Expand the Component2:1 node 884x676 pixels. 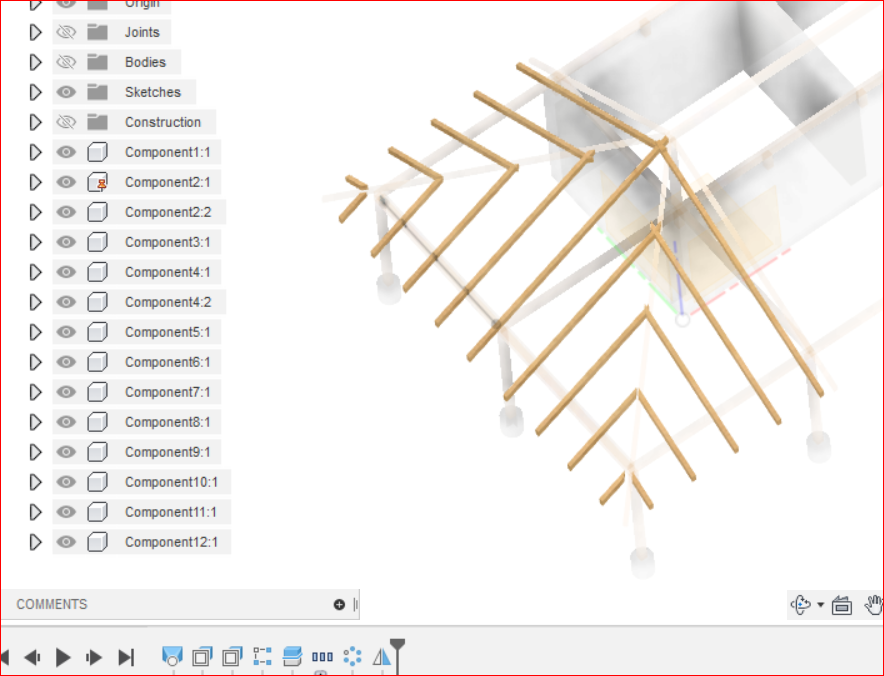(36, 182)
